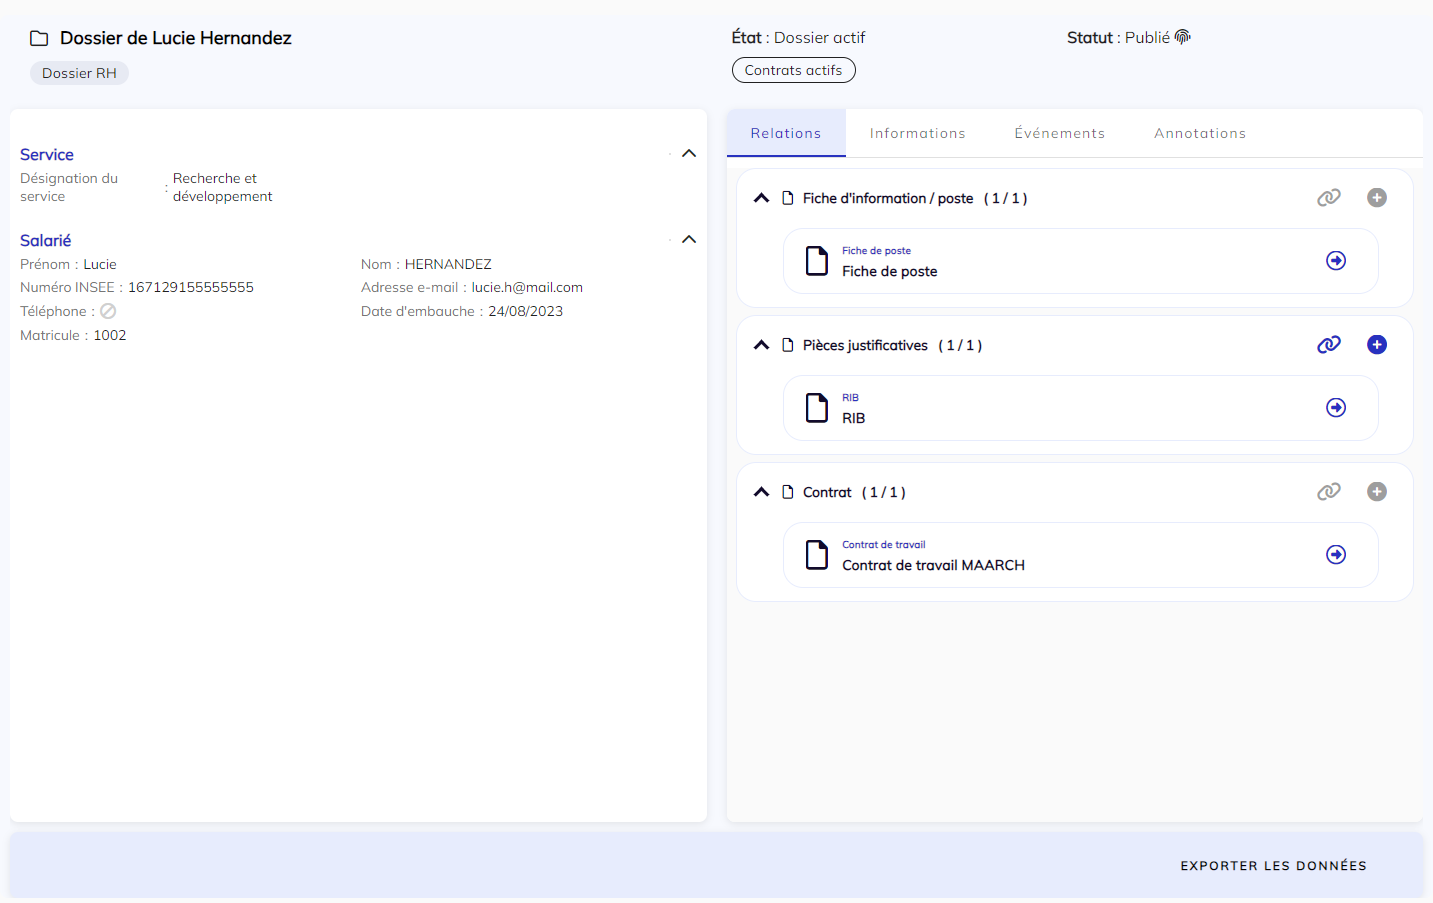
Task: Add a document to Pièces justificatives
Action: coord(1377,345)
